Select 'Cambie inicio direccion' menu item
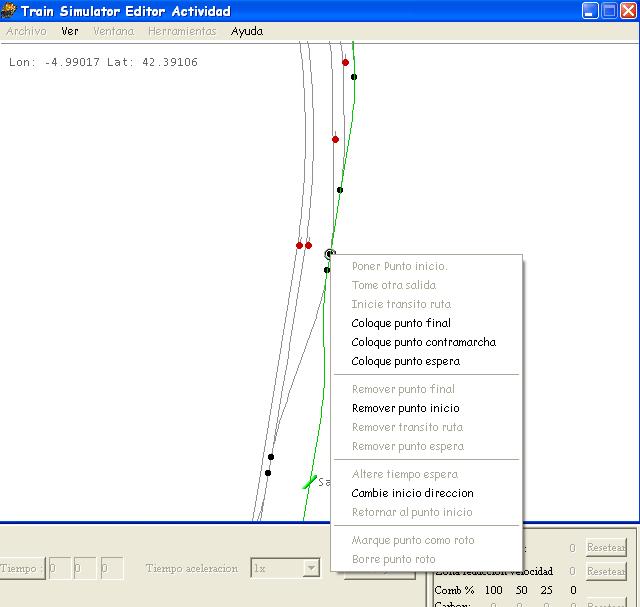Image resolution: width=640 pixels, height=607 pixels. (x=412, y=493)
